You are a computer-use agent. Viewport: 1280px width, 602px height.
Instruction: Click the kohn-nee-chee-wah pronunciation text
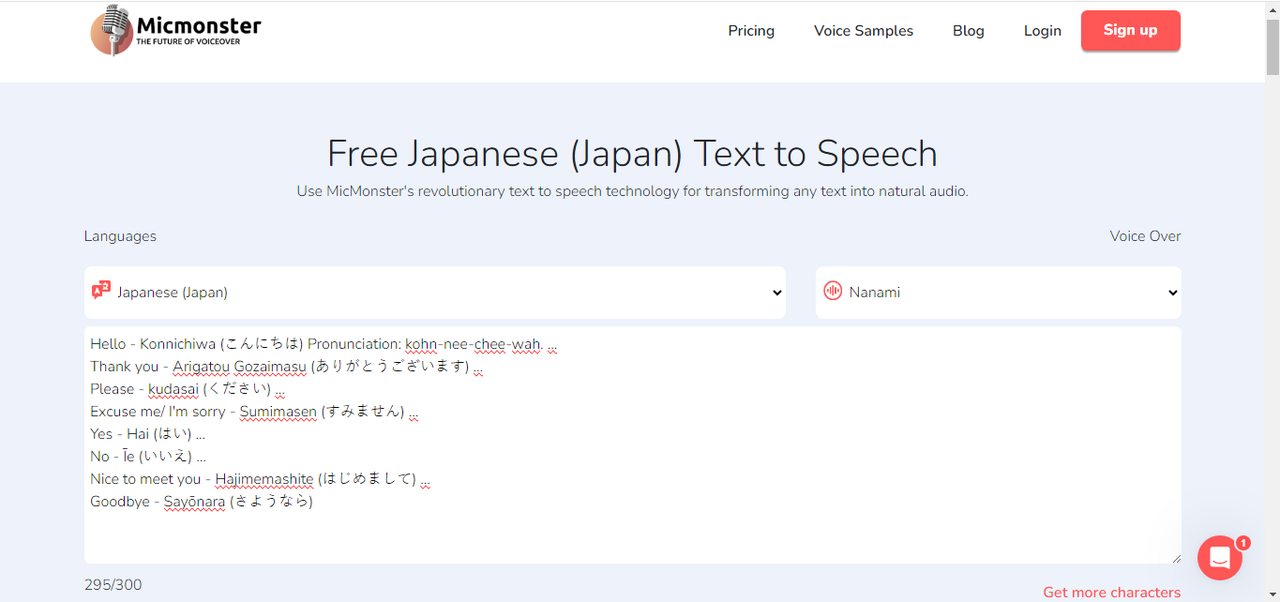pos(474,344)
